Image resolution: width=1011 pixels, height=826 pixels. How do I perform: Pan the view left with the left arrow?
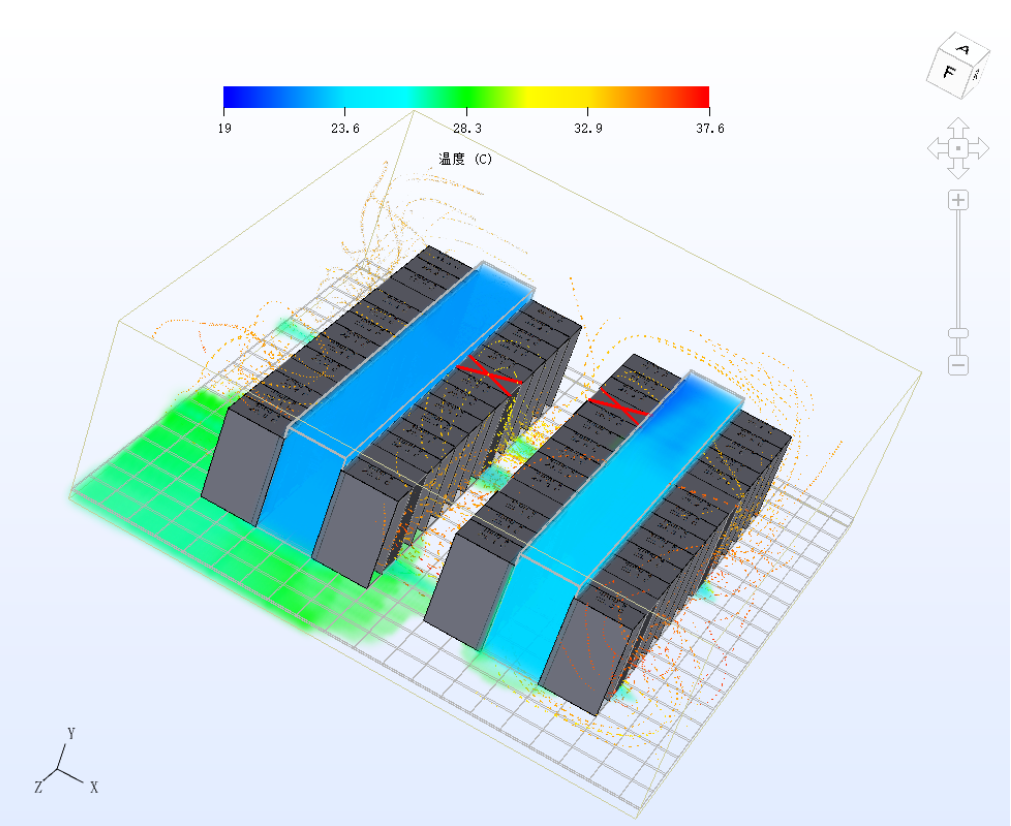click(x=936, y=149)
